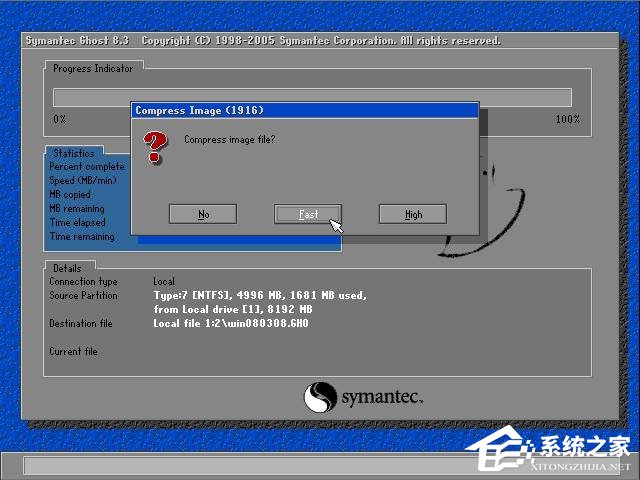
Task: Click the 'Source Partition' label
Action: pos(83,296)
